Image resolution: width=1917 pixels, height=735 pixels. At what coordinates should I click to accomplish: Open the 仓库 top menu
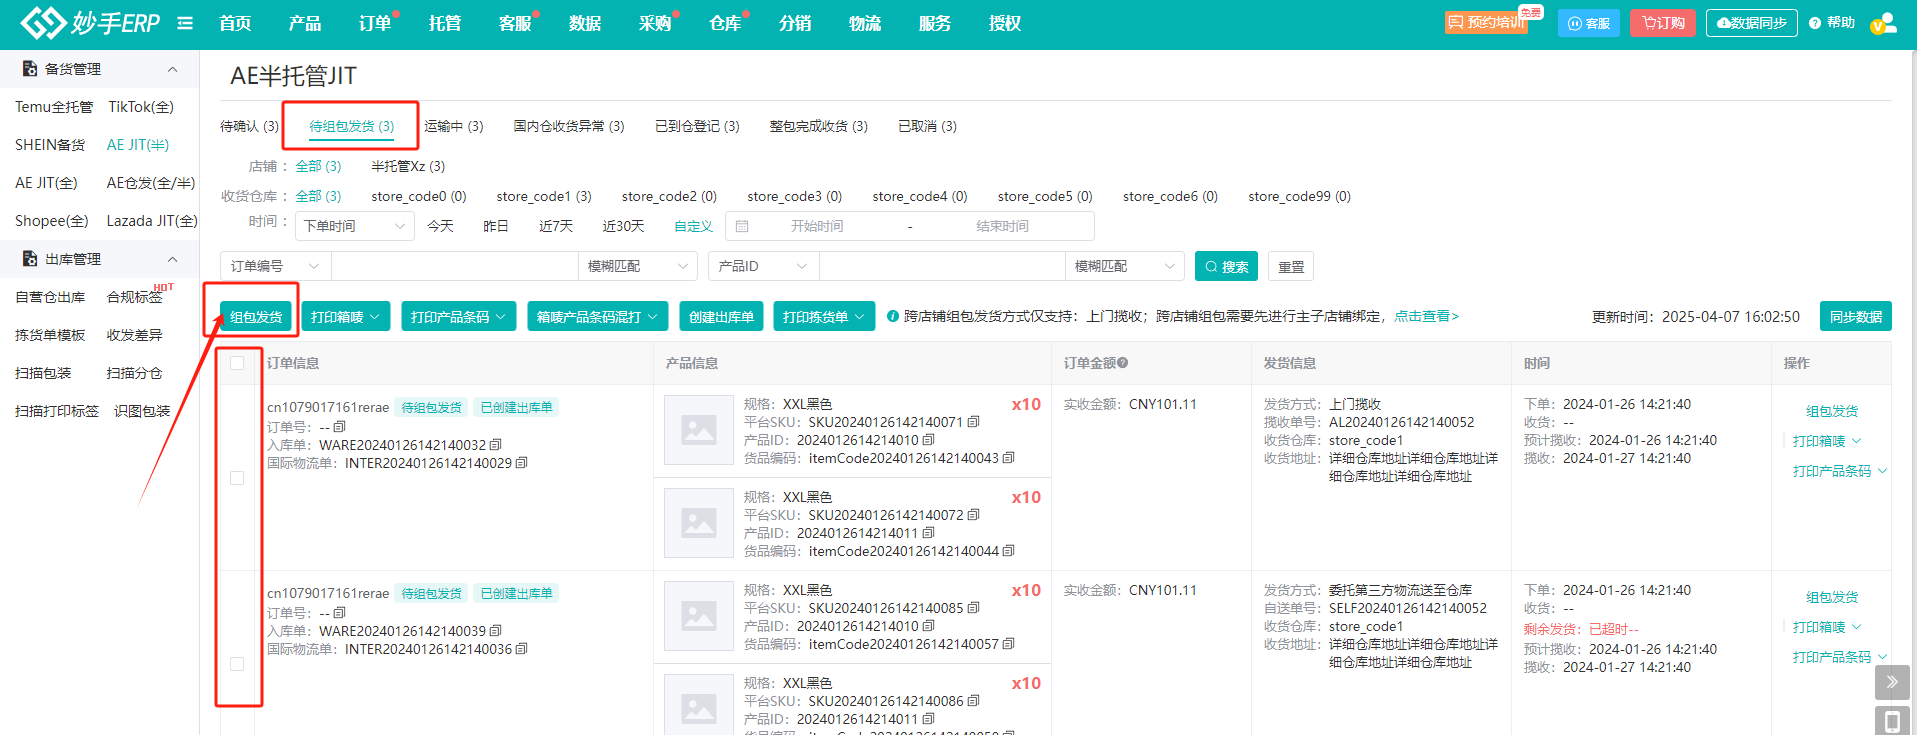[725, 23]
